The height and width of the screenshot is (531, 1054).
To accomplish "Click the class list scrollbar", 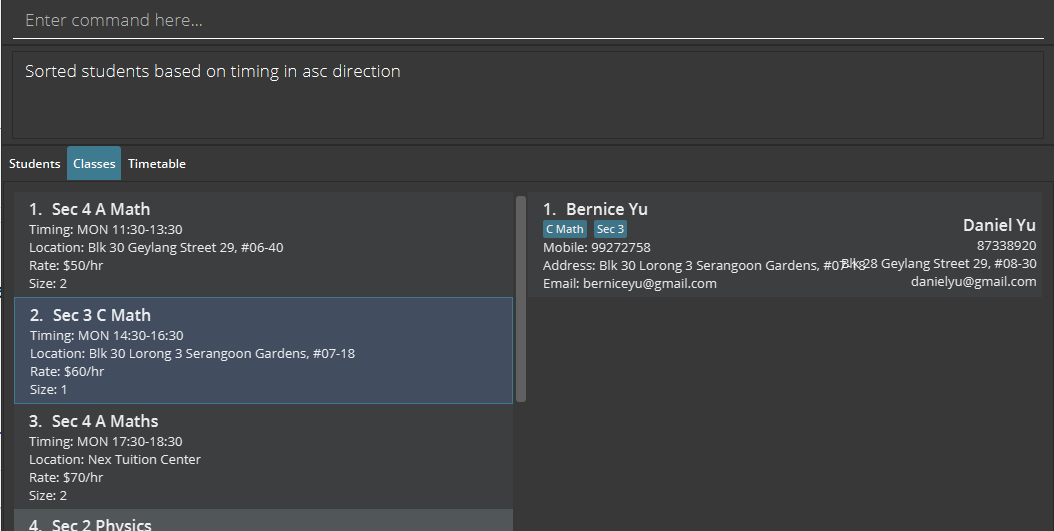I will click(521, 298).
